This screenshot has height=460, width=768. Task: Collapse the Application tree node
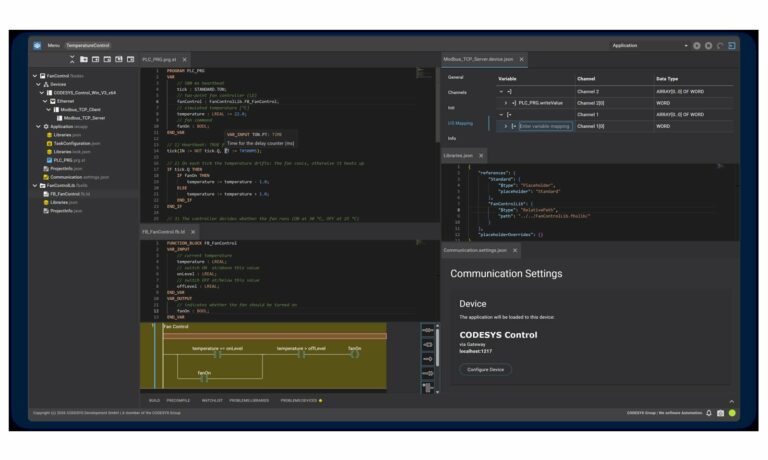click(38, 126)
